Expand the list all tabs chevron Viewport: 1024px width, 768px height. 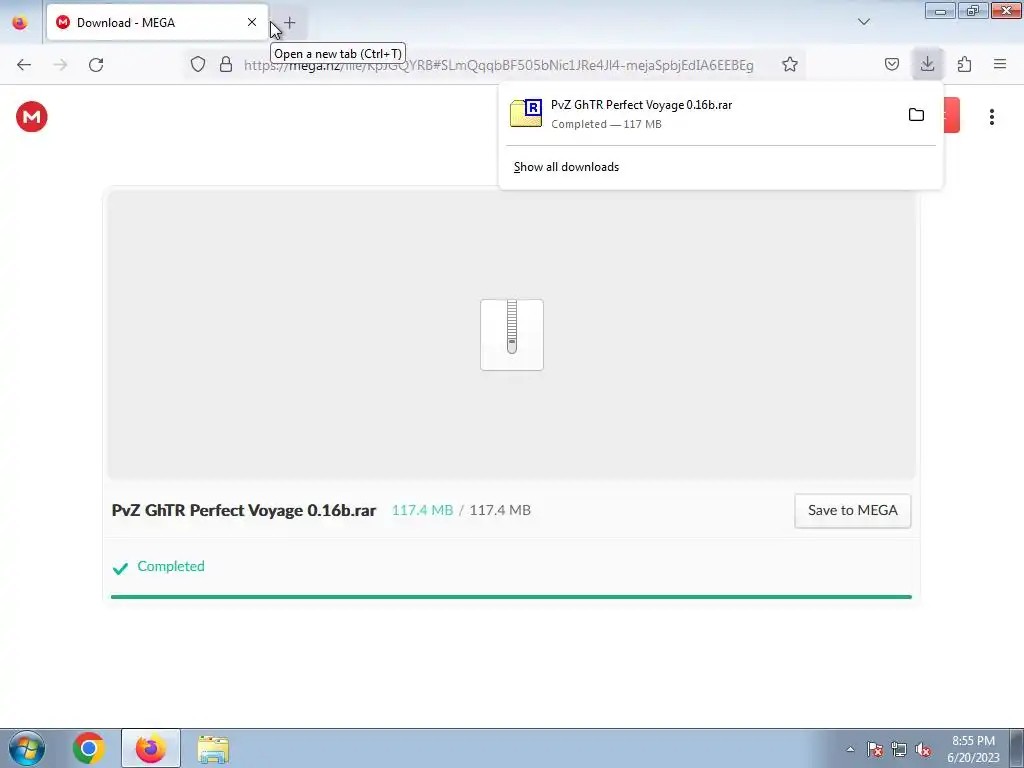click(863, 22)
